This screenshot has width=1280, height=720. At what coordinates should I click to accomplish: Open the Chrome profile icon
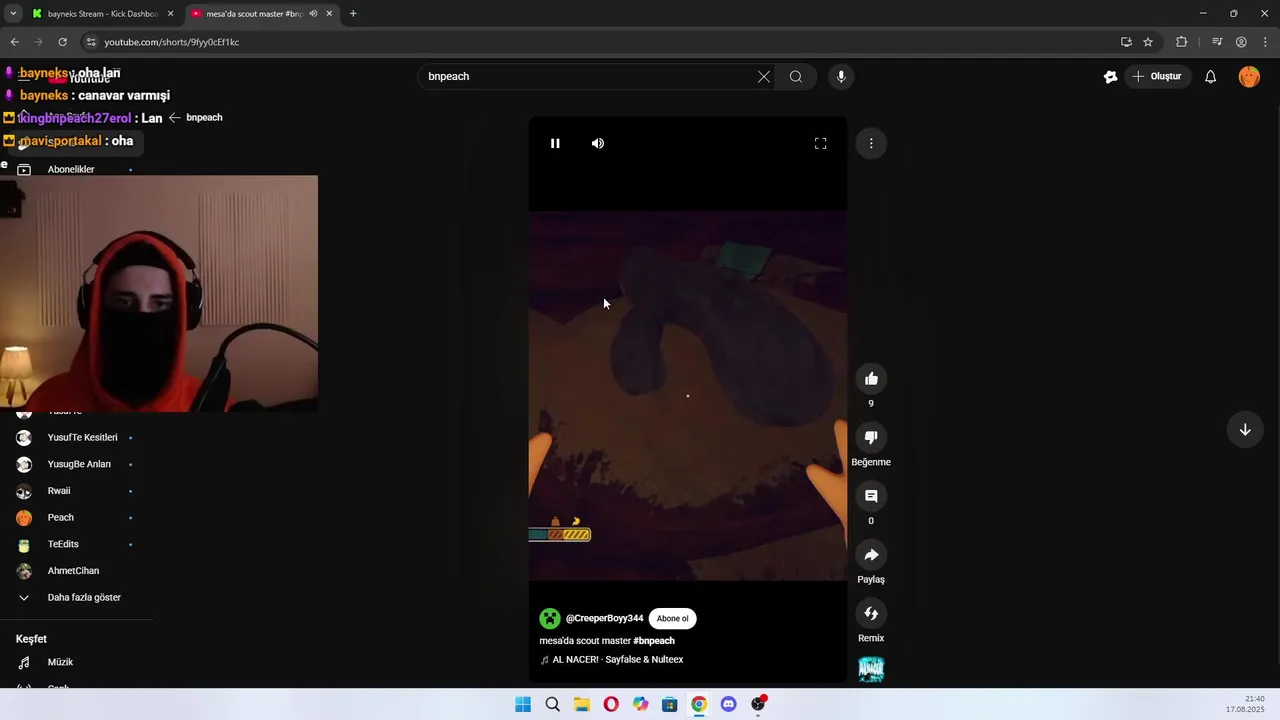1241,42
